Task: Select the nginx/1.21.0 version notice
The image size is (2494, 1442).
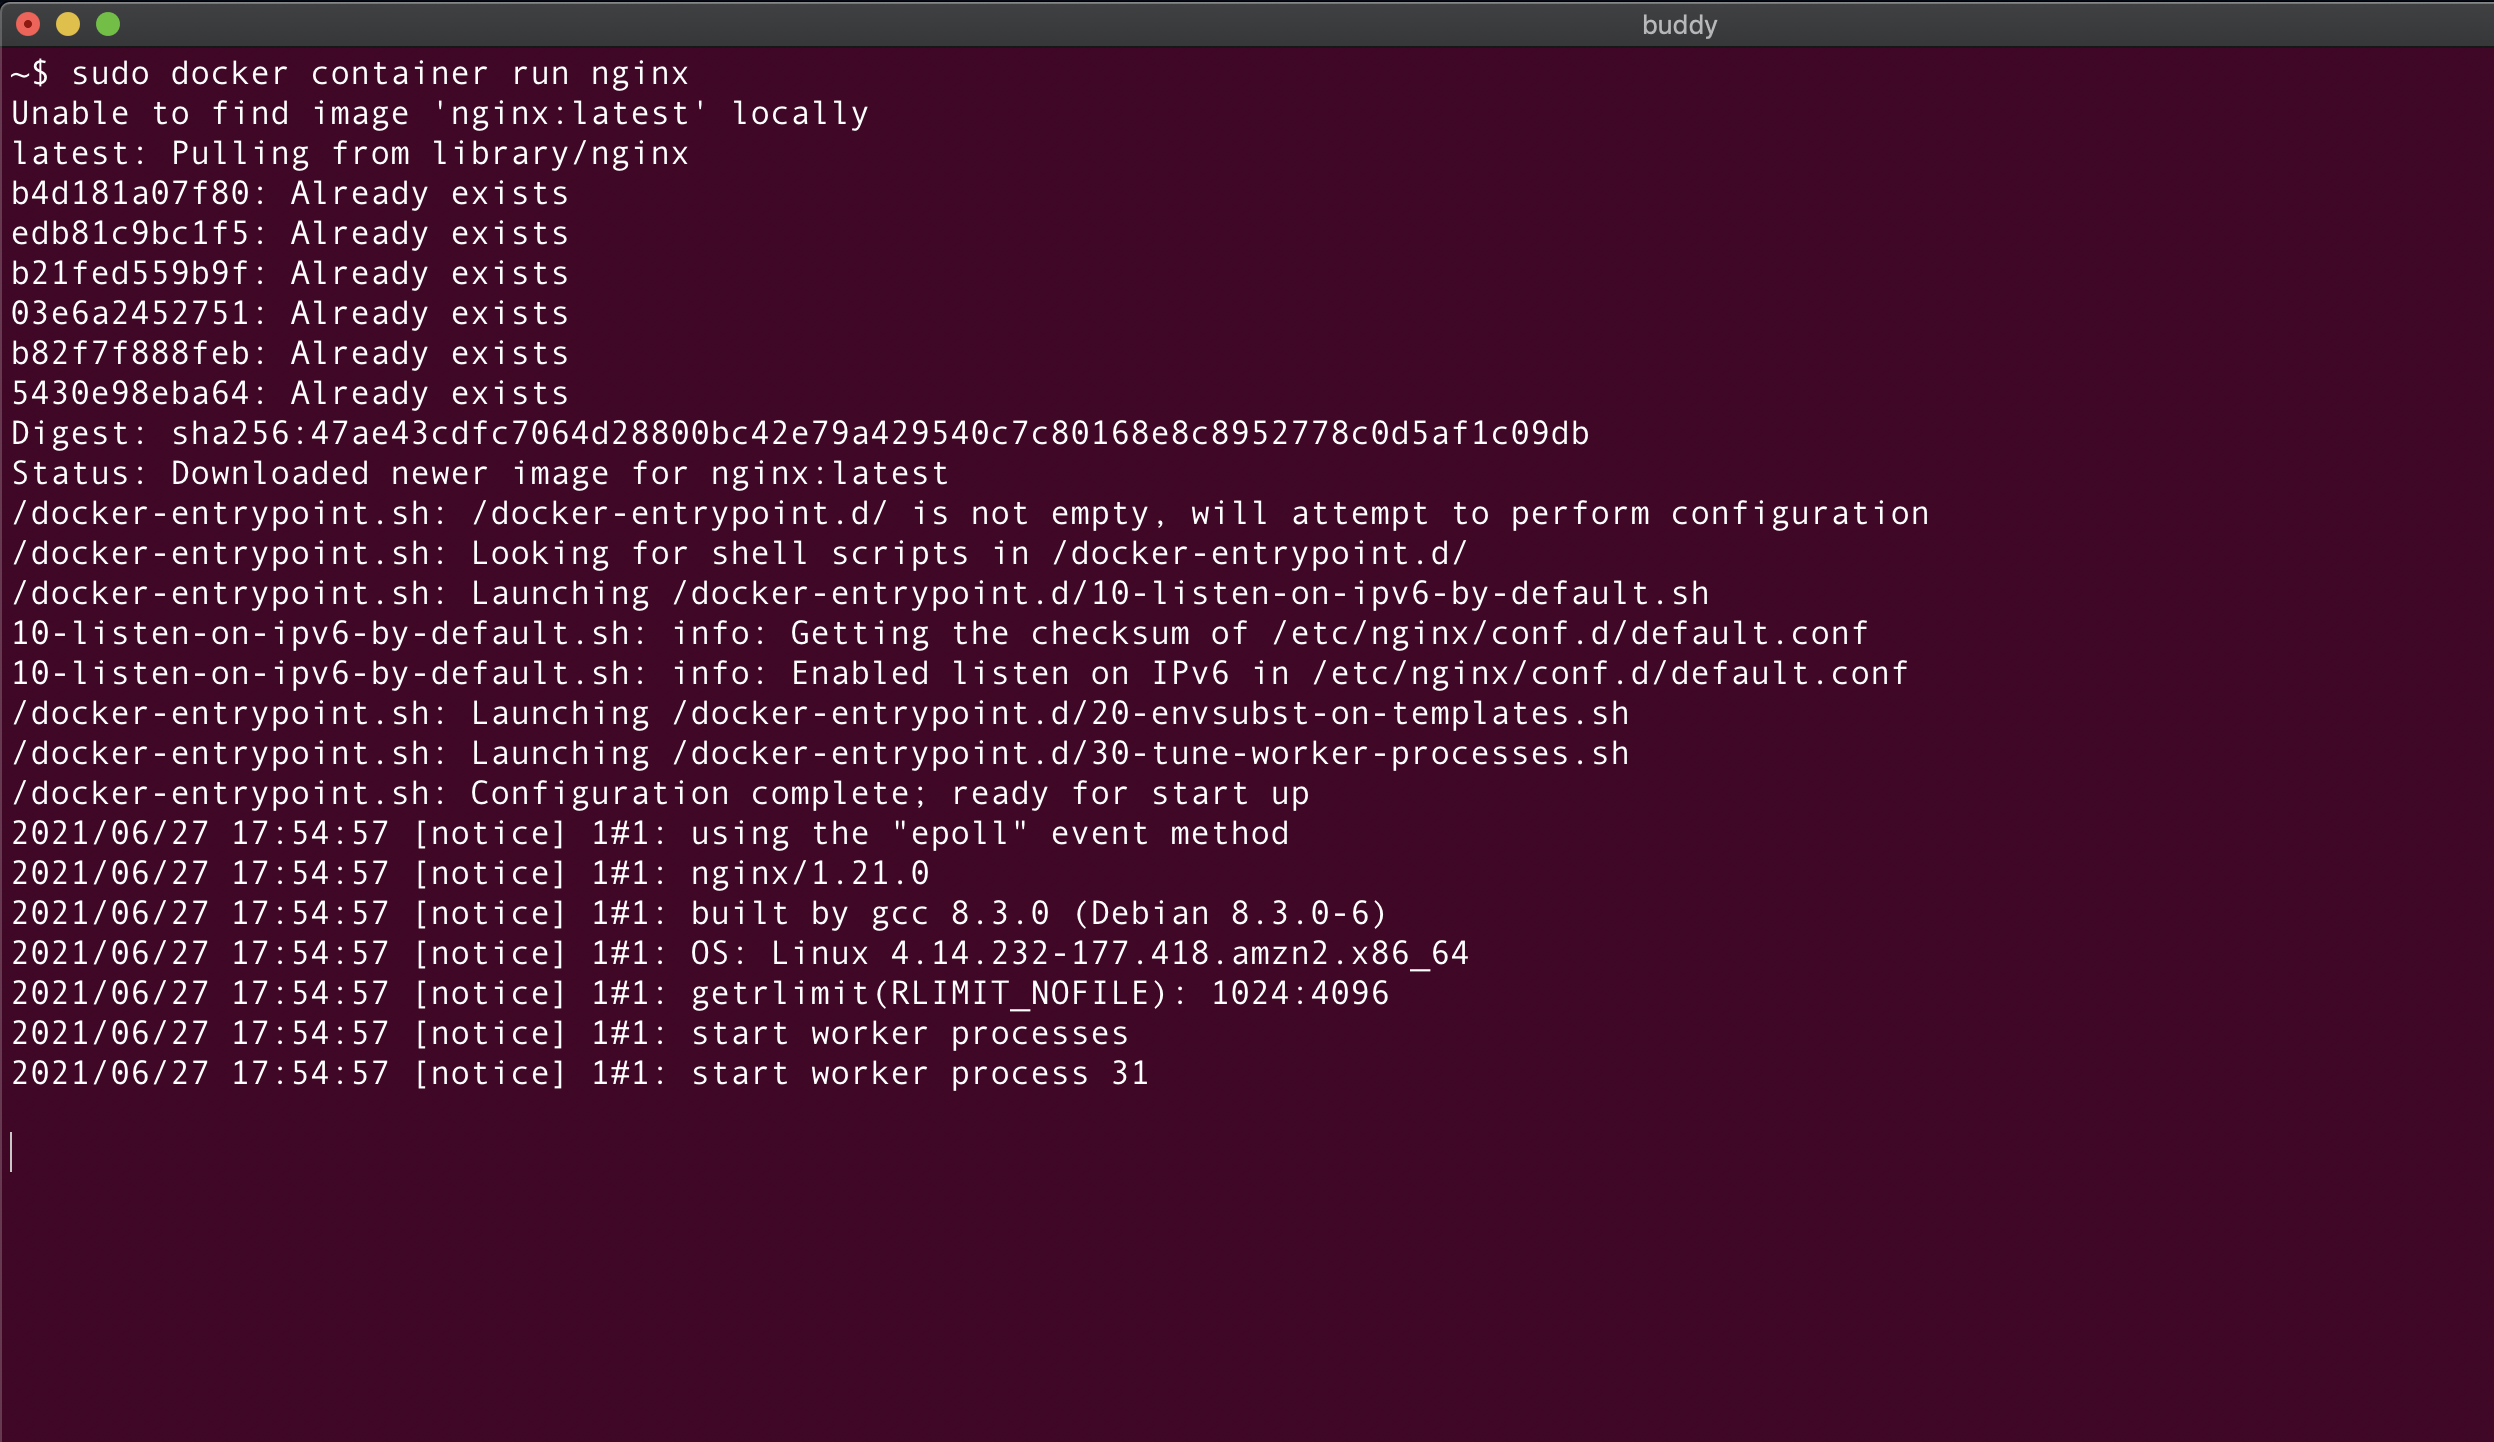Action: pyautogui.click(x=810, y=872)
